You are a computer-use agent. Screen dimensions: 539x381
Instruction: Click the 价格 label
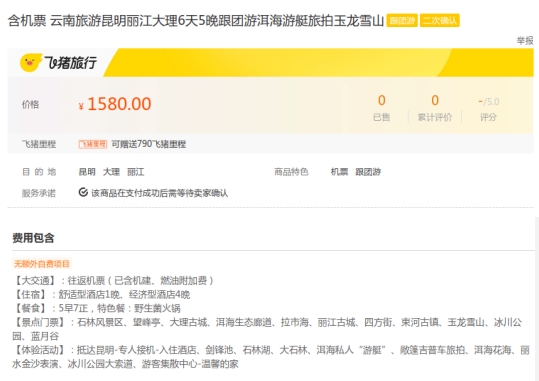(30, 105)
